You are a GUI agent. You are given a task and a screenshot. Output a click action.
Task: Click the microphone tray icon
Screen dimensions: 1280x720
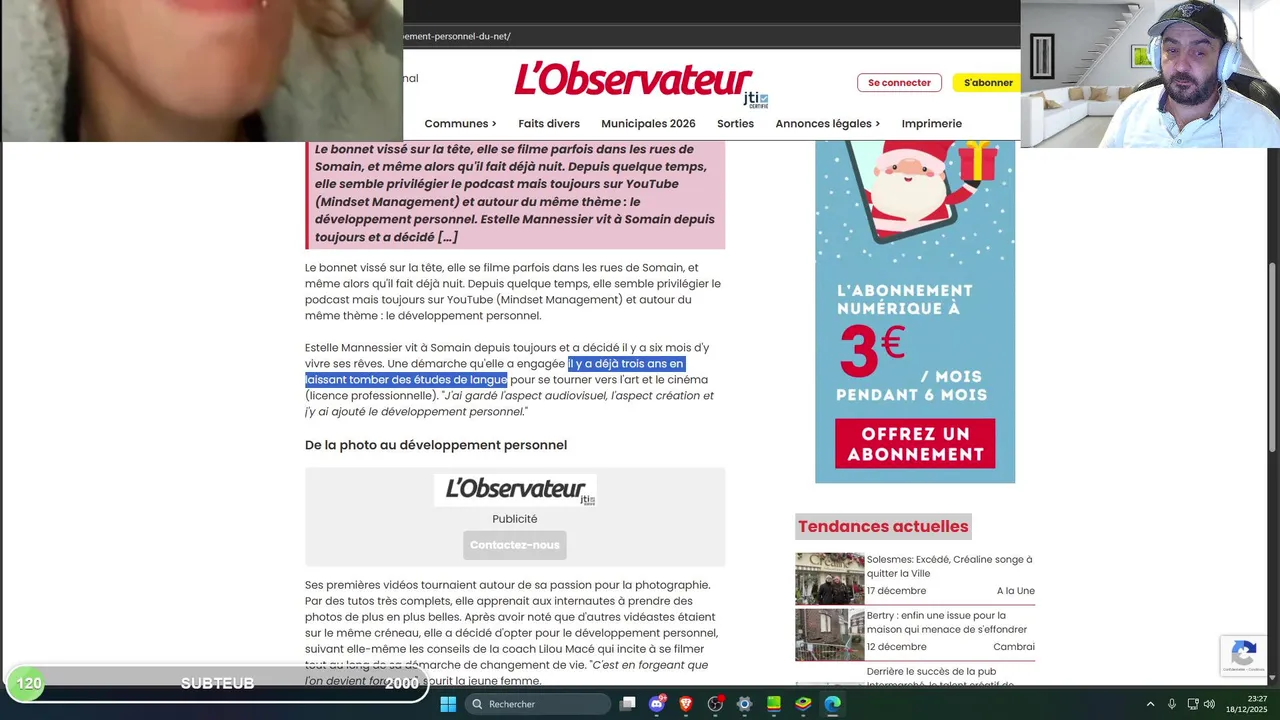coord(1171,704)
